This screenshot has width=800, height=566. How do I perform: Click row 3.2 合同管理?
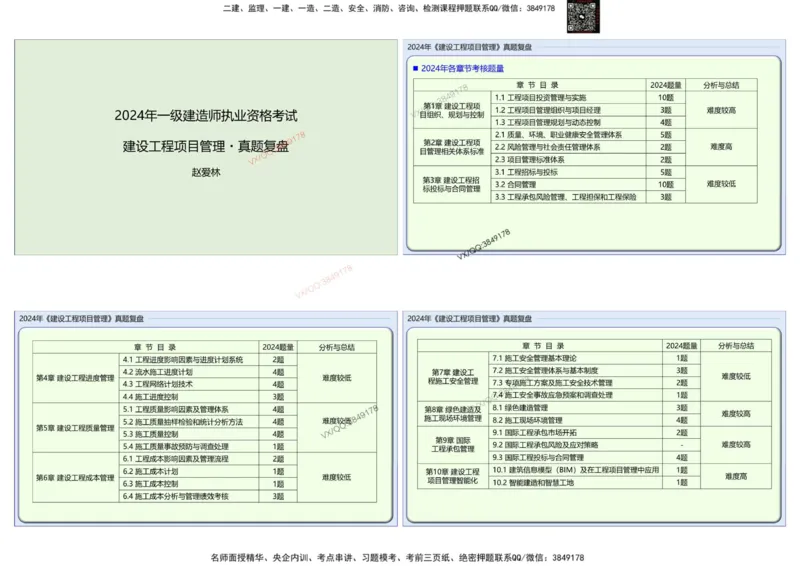(568, 184)
